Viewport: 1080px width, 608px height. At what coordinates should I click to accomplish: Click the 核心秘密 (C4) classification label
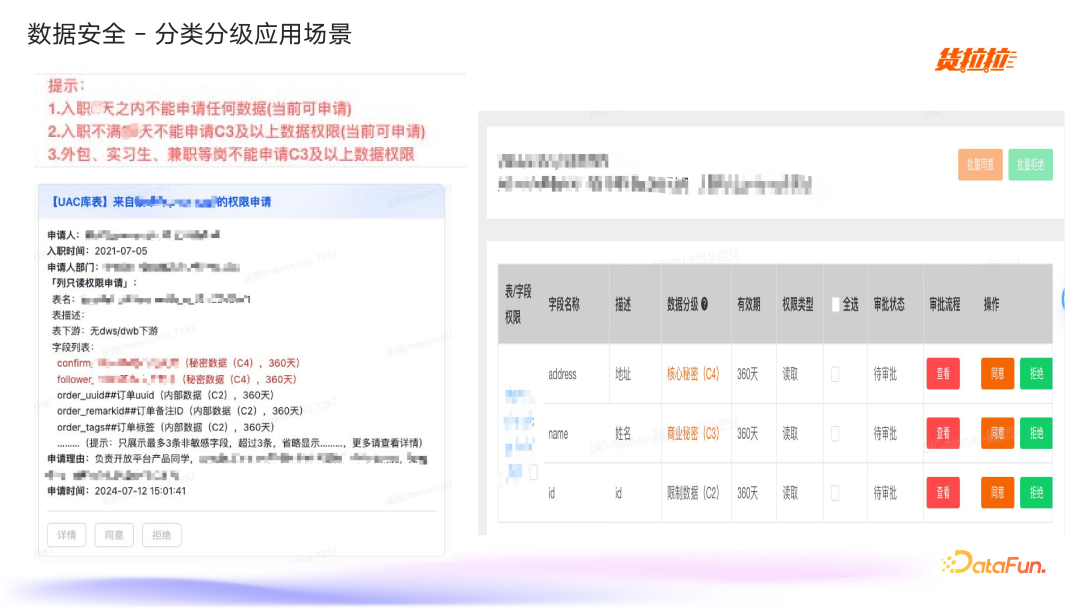point(692,374)
